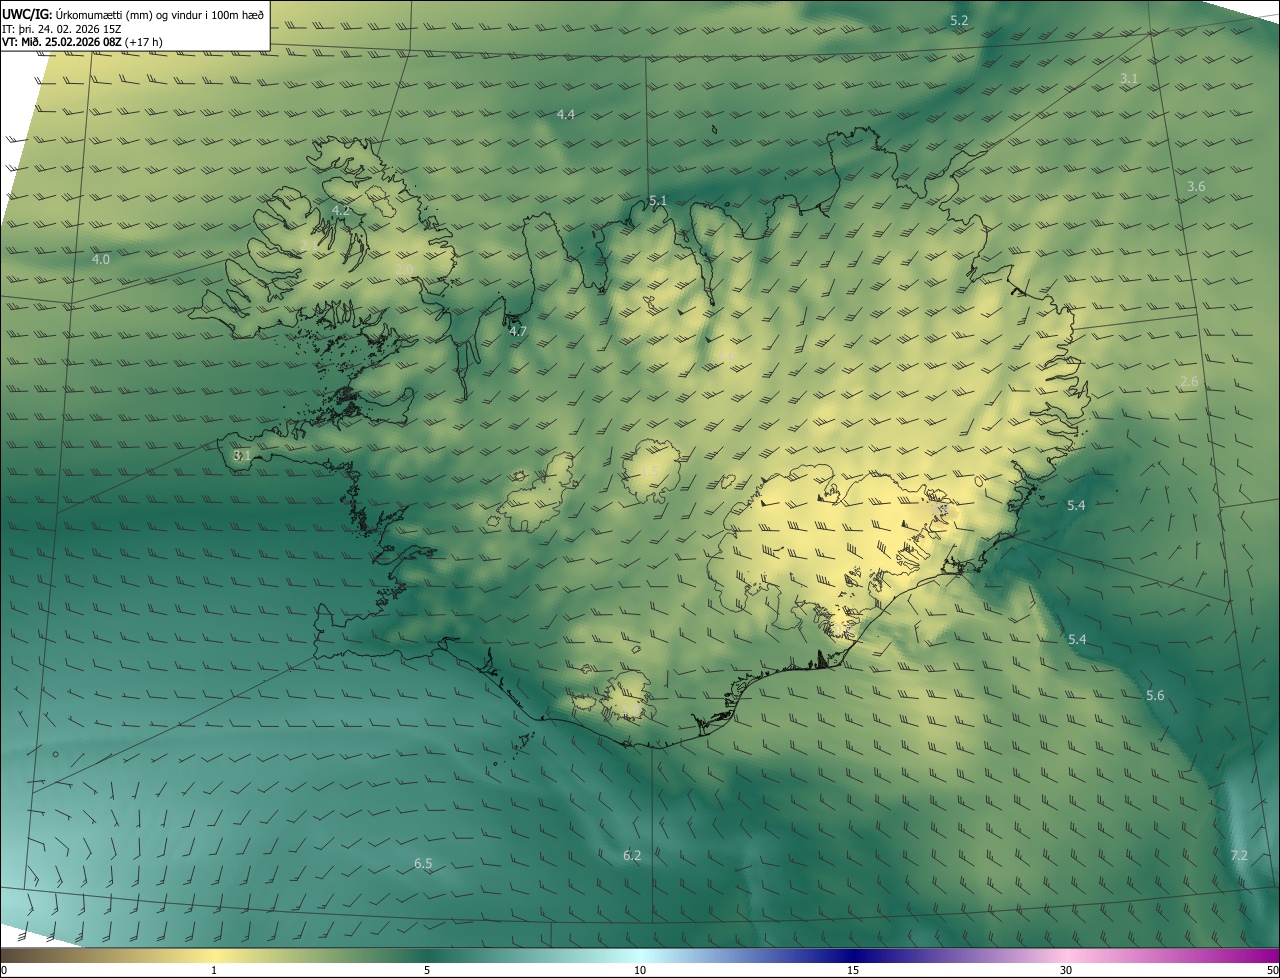Click the 50 tick label on the color scale
Image resolution: width=1280 pixels, height=978 pixels.
point(1271,970)
